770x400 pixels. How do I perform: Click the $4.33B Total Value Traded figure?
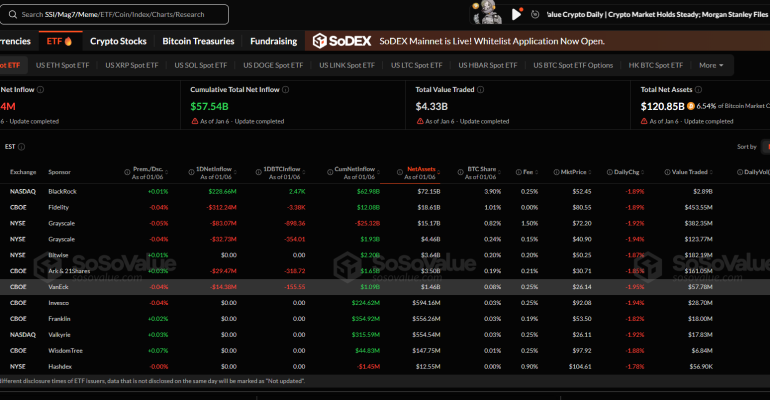431,106
